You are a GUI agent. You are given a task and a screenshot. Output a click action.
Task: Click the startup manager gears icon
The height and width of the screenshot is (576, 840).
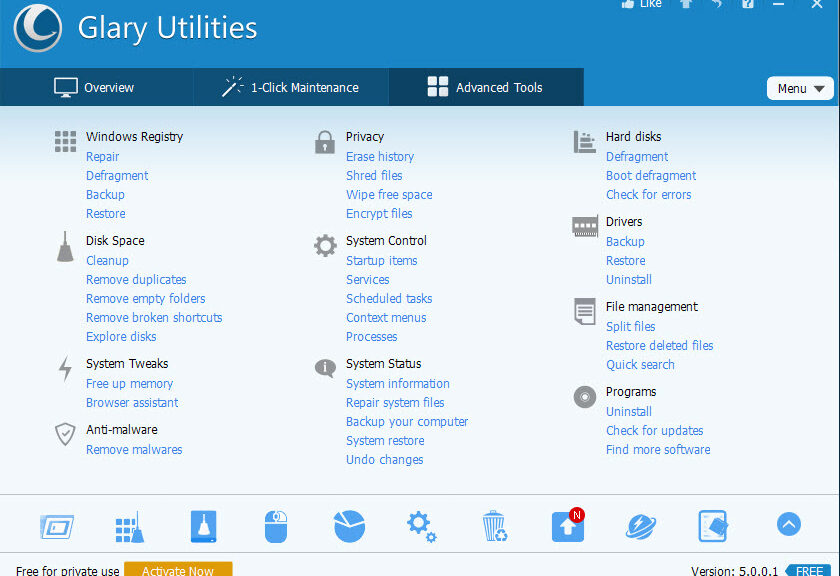[x=421, y=525]
